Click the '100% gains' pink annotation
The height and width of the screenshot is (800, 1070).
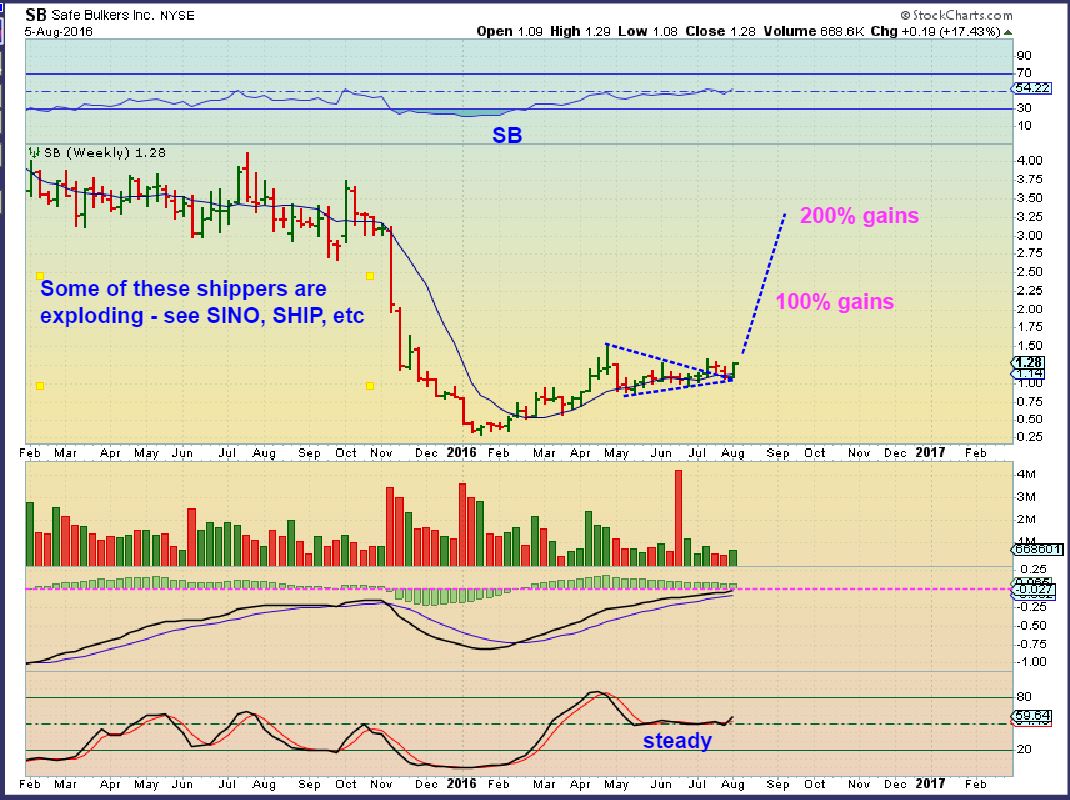point(835,302)
